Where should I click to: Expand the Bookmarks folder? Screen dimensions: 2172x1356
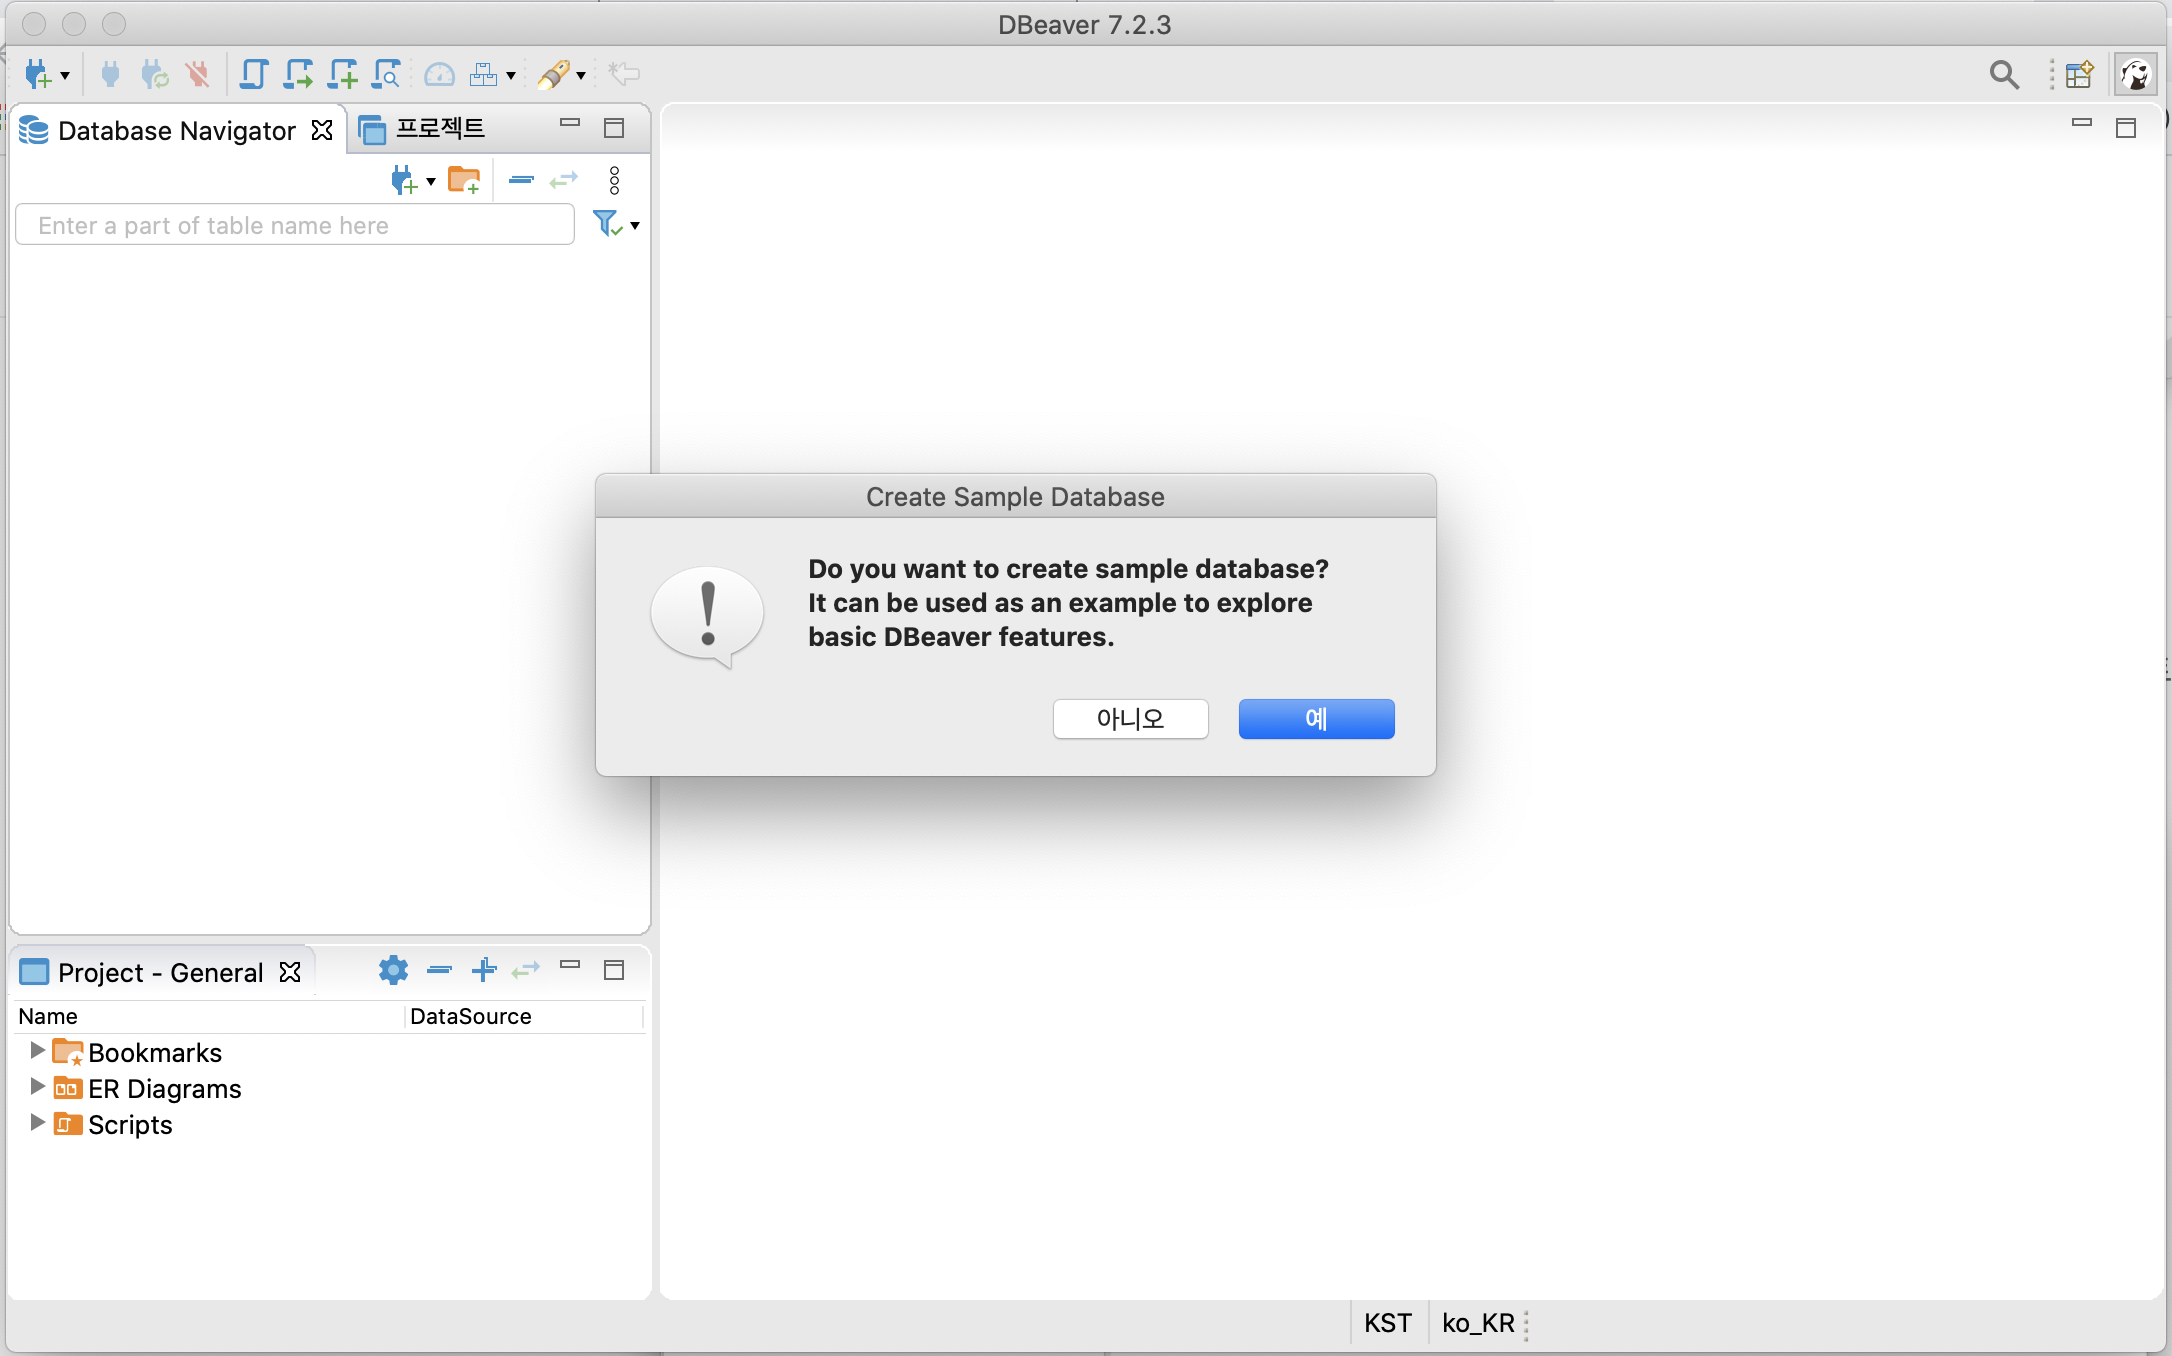(x=37, y=1050)
